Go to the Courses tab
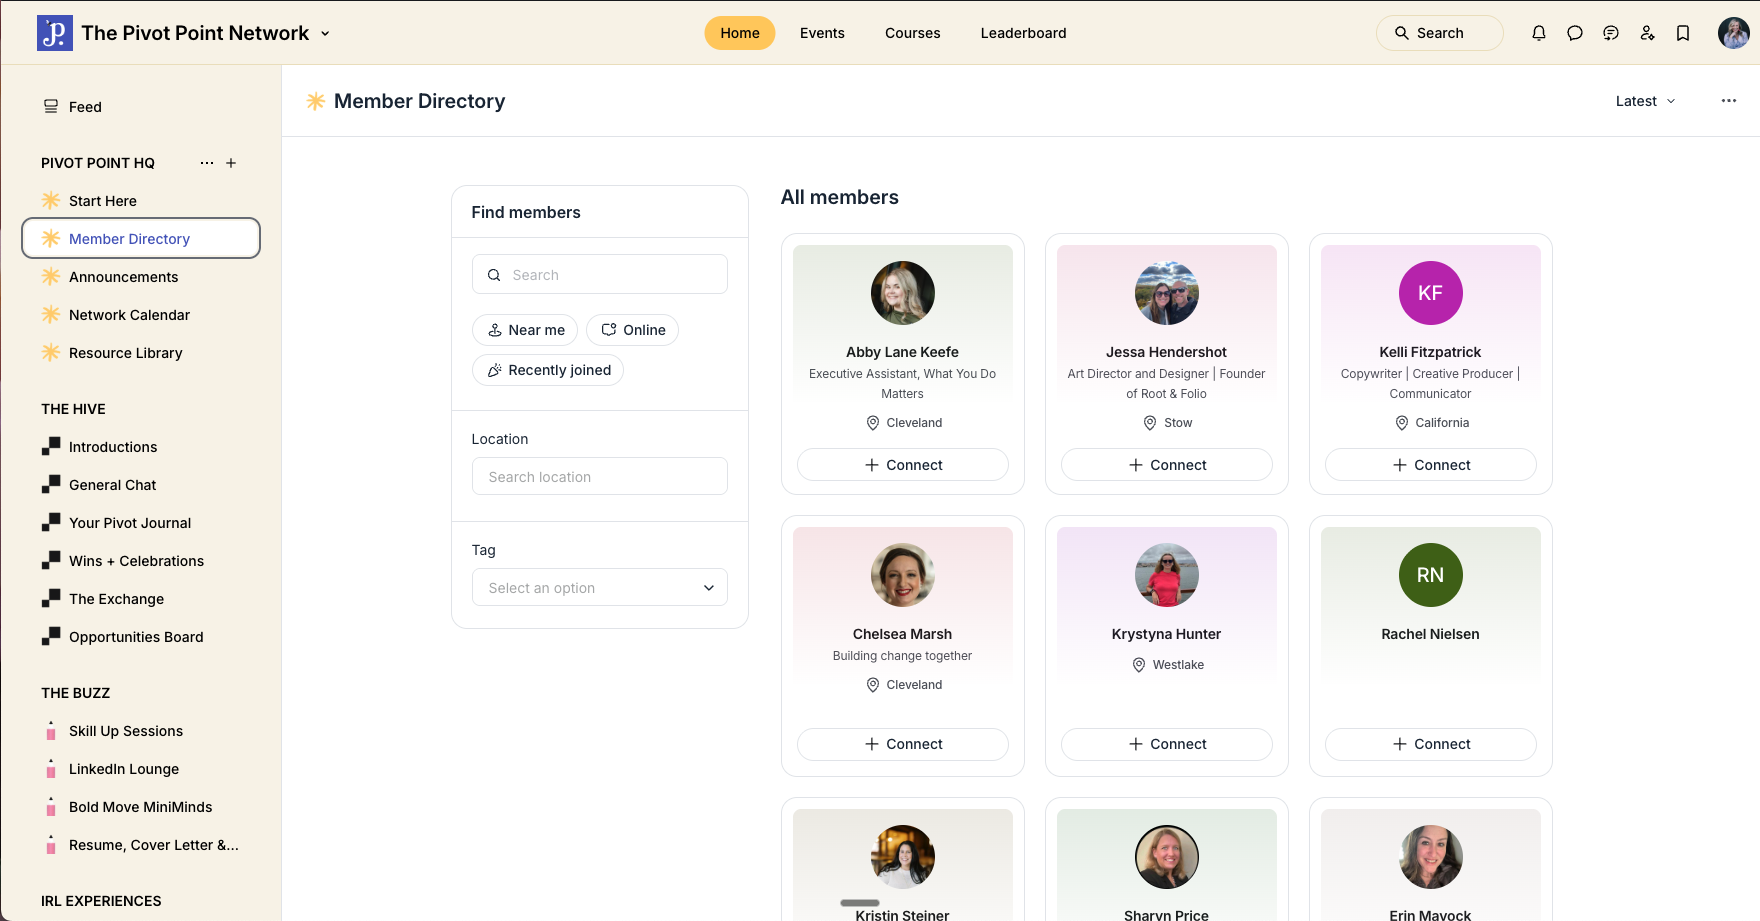Image resolution: width=1760 pixels, height=921 pixels. click(913, 33)
